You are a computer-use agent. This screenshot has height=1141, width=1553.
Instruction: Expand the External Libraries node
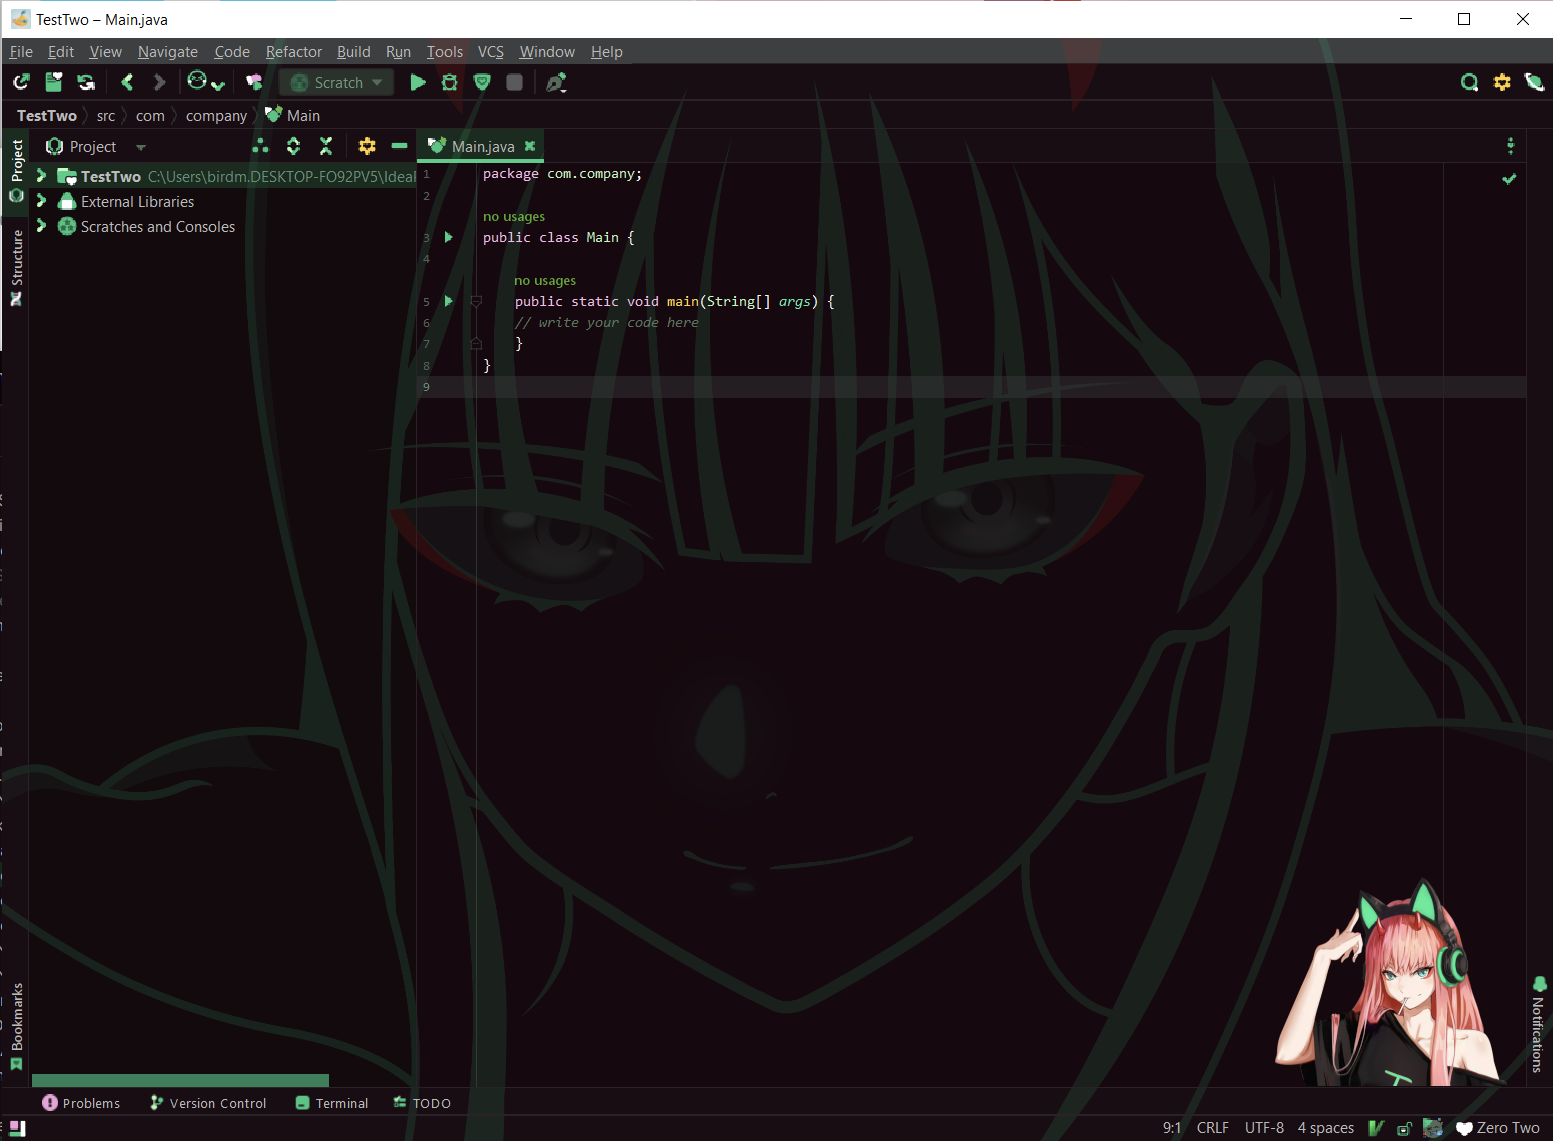pos(41,201)
